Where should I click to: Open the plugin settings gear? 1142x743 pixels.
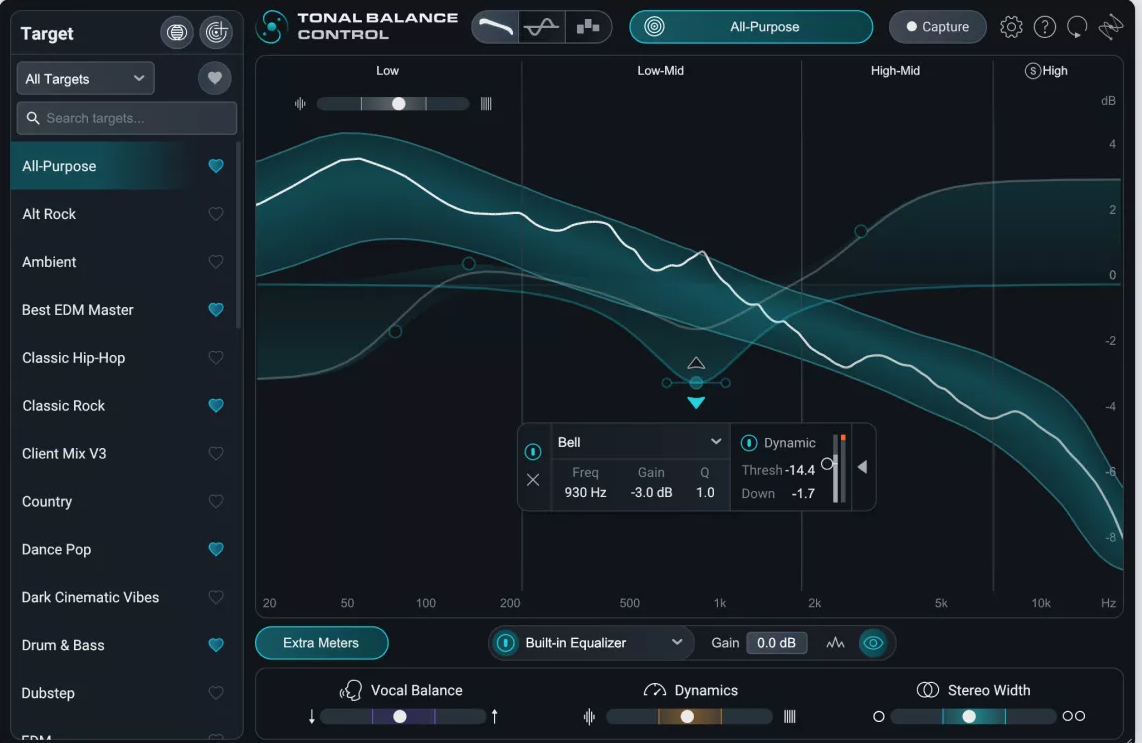tap(1011, 26)
